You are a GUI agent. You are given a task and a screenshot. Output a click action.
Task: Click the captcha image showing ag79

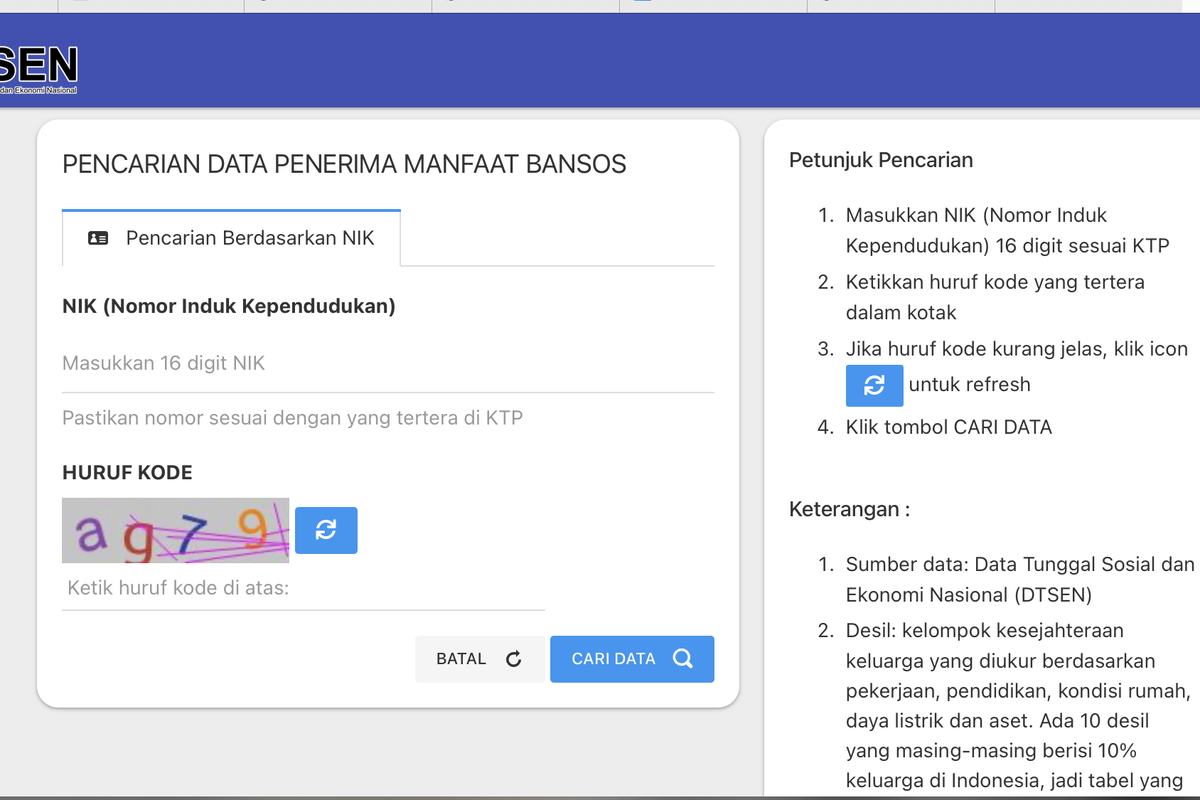[x=175, y=530]
